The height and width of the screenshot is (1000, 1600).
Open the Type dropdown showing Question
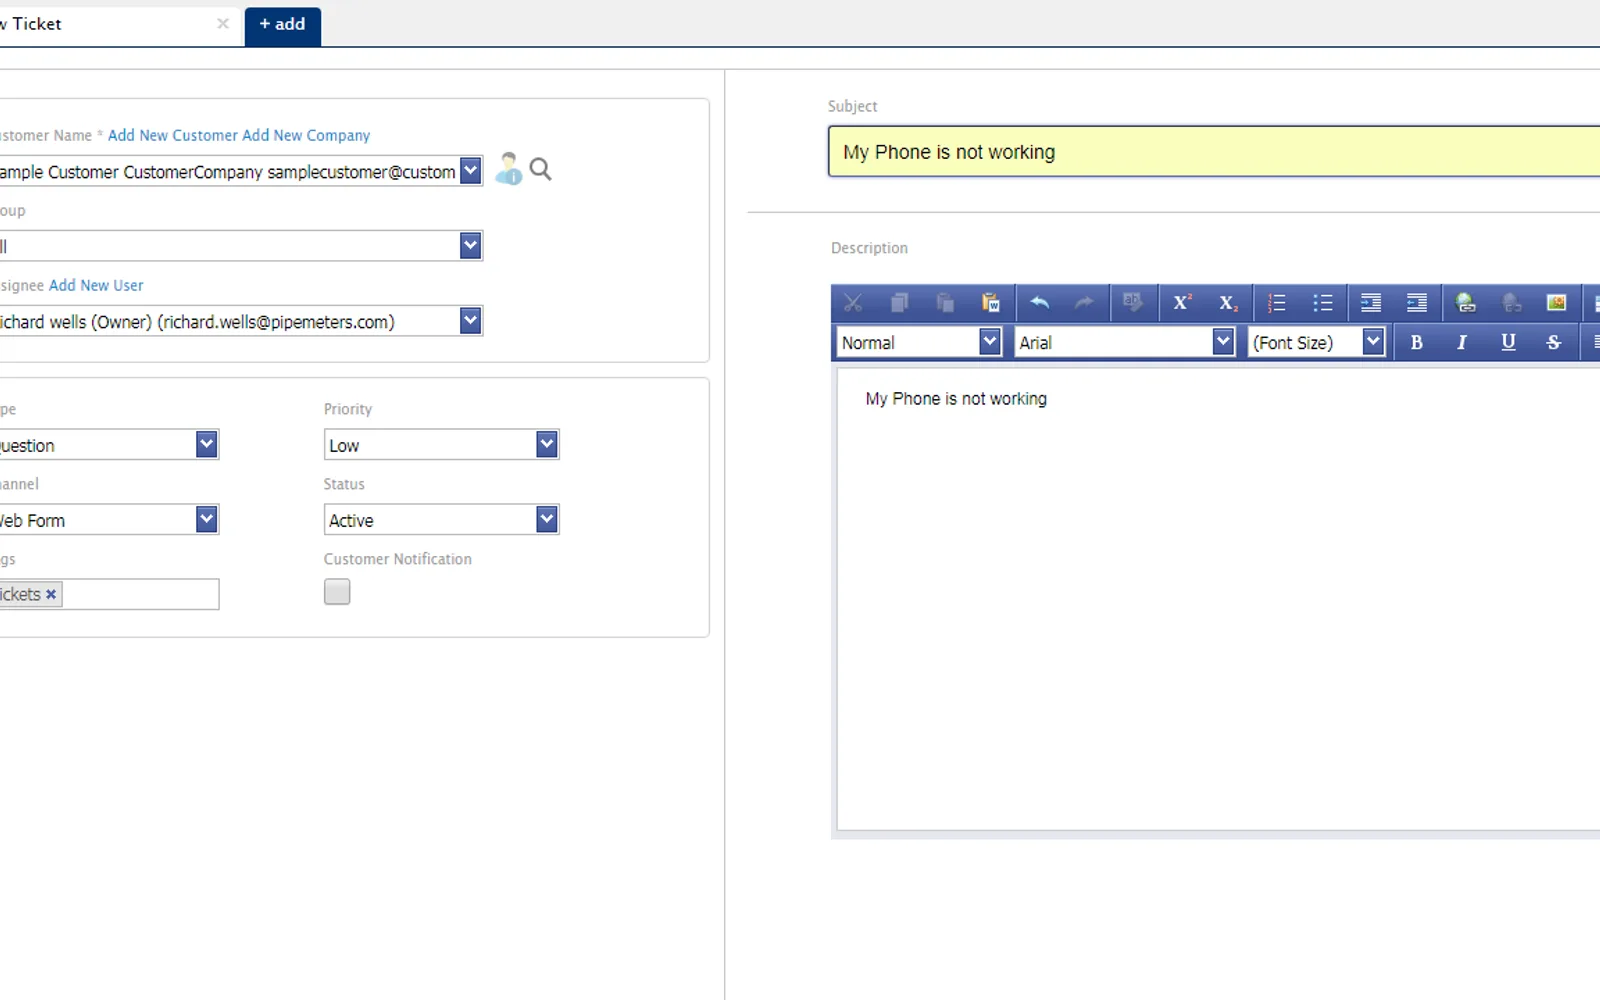coord(206,444)
